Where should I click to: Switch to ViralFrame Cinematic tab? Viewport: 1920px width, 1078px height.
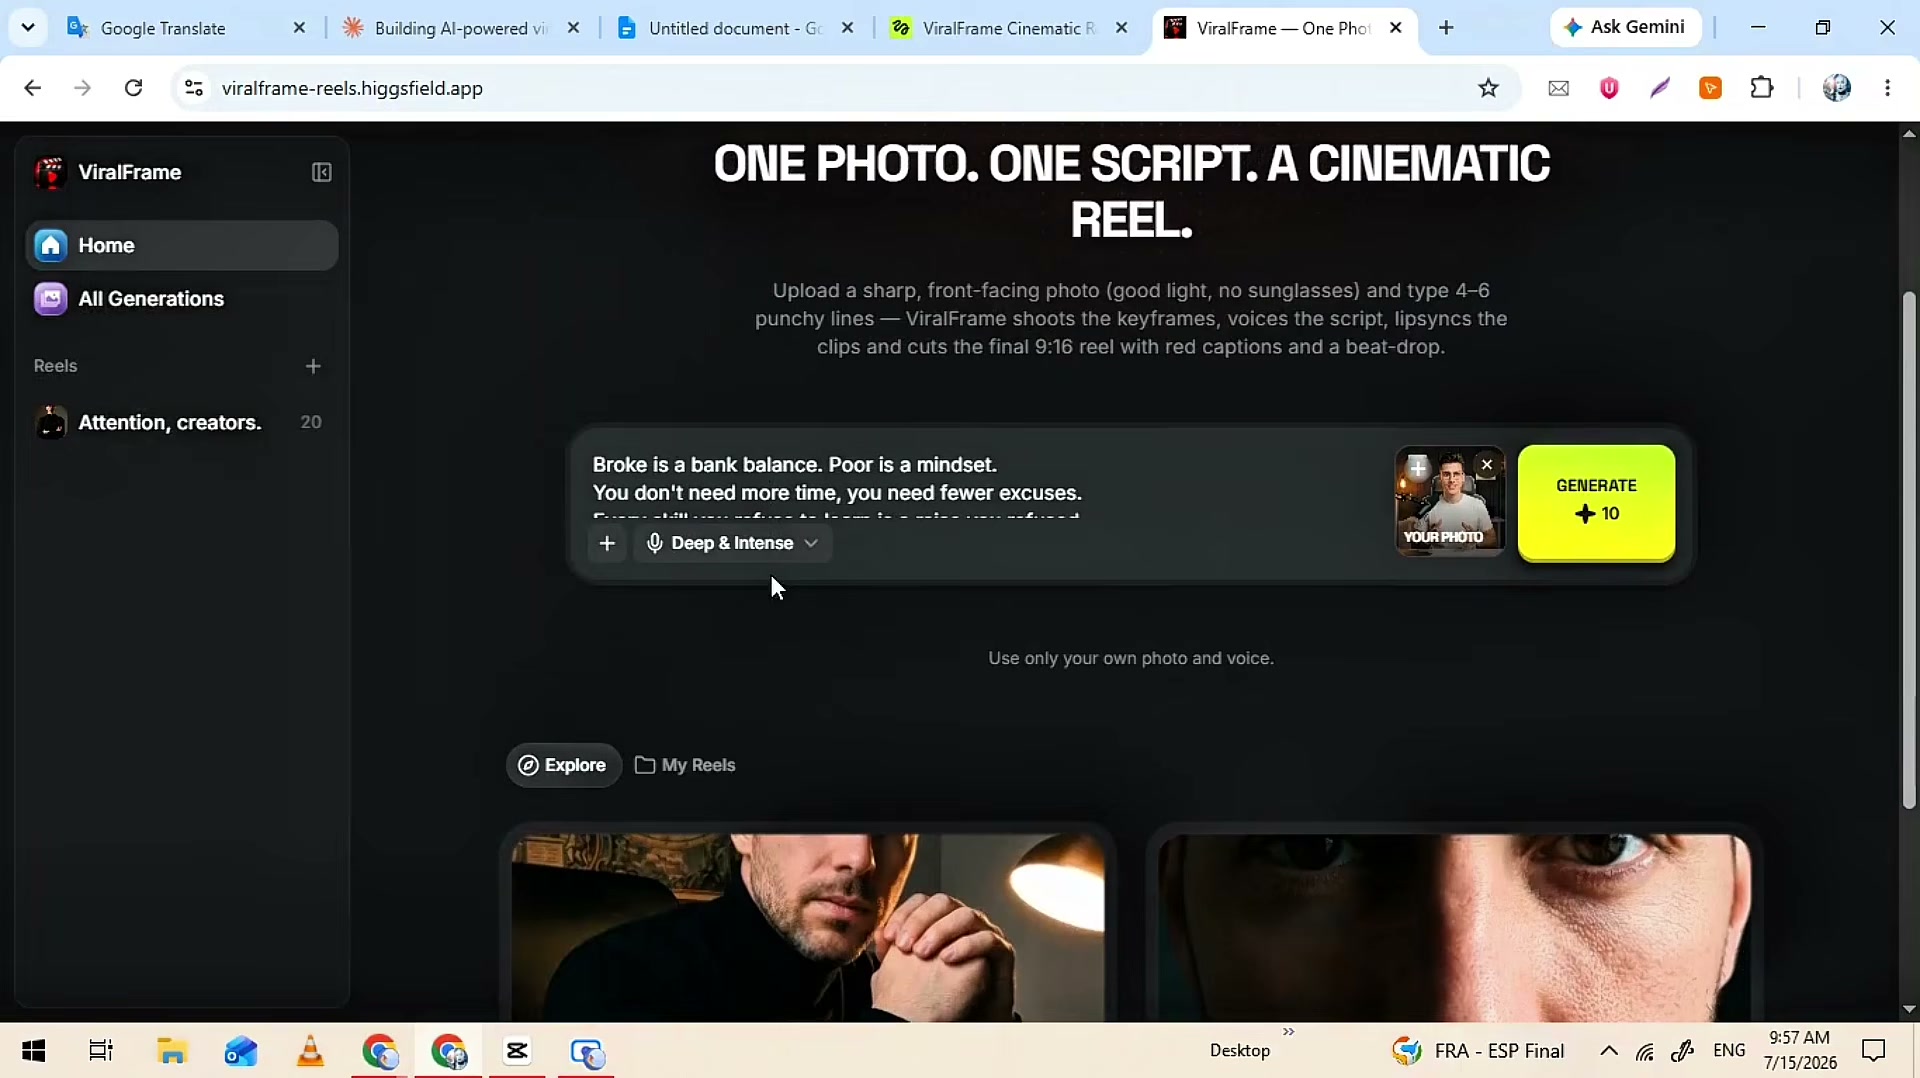click(1008, 28)
